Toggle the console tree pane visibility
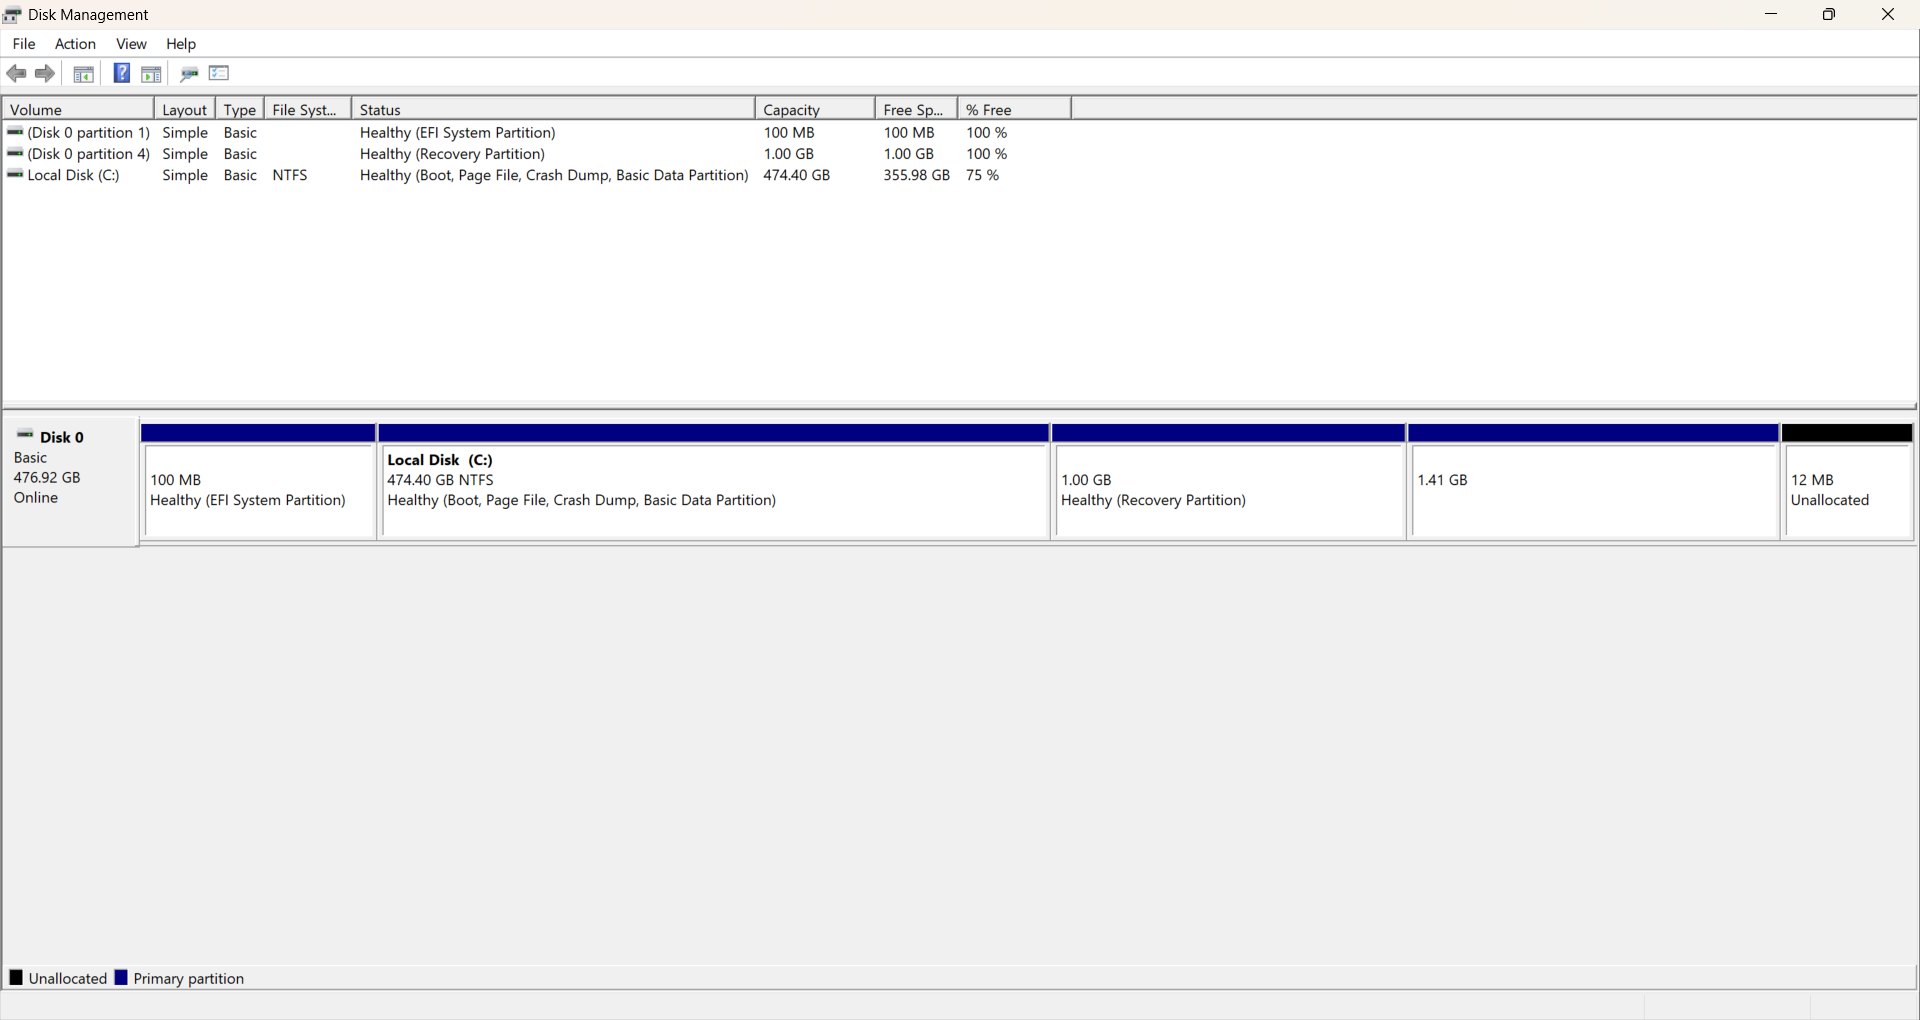The width and height of the screenshot is (1920, 1020). point(84,73)
